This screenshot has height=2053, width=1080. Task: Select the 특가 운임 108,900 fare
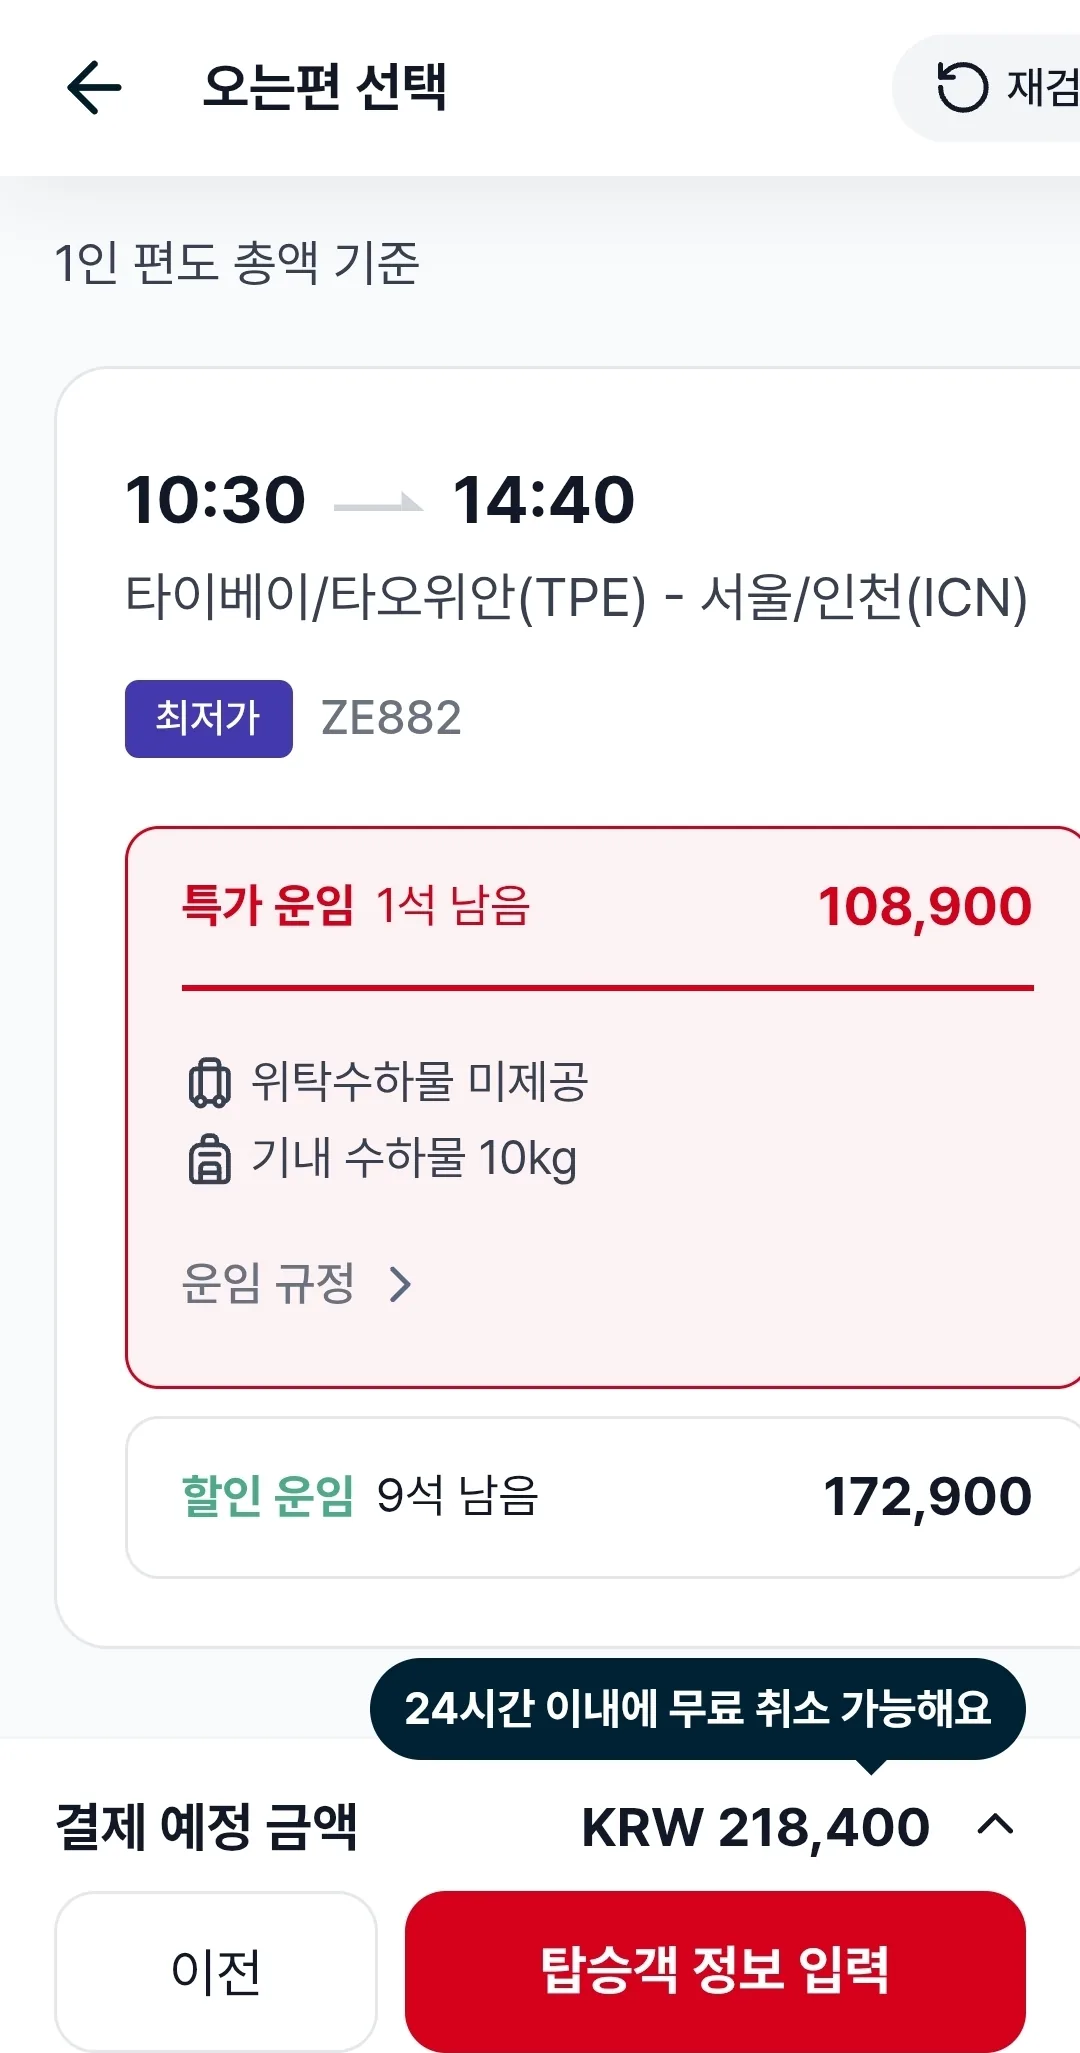point(604,1107)
